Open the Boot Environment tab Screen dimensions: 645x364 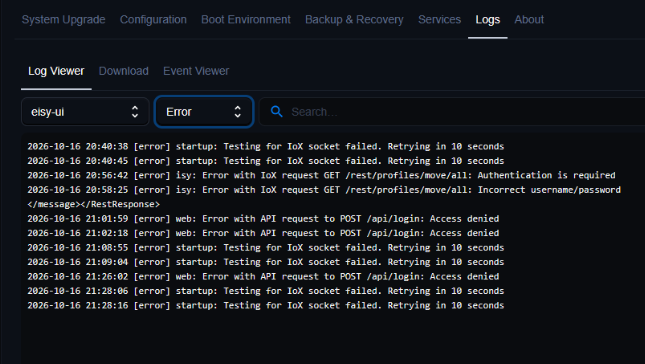tap(246, 20)
